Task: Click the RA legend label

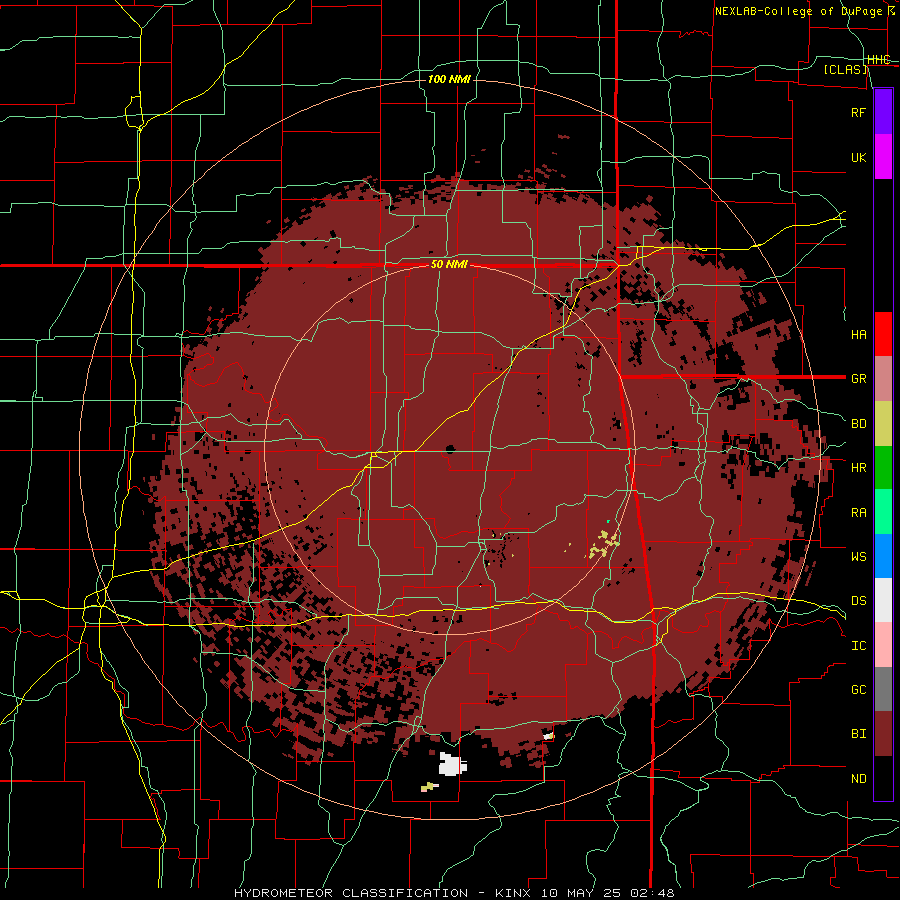Action: (x=858, y=513)
